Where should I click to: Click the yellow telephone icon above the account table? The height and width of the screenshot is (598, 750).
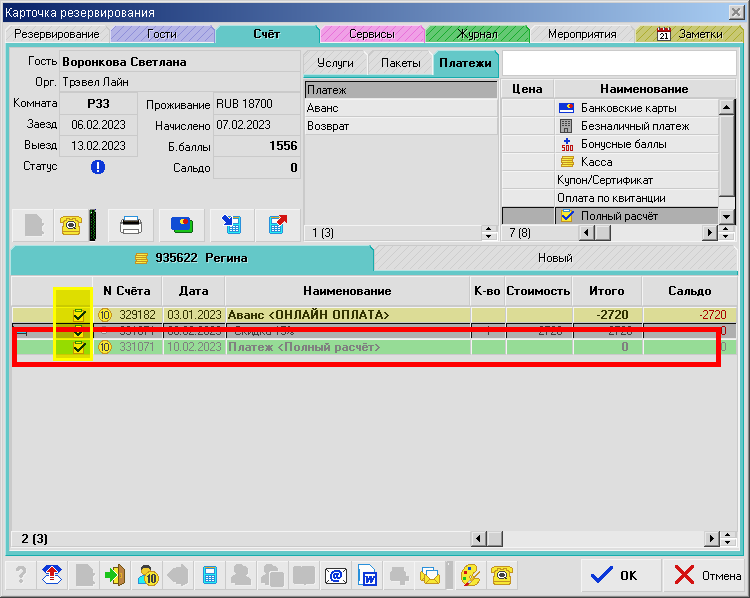click(70, 224)
